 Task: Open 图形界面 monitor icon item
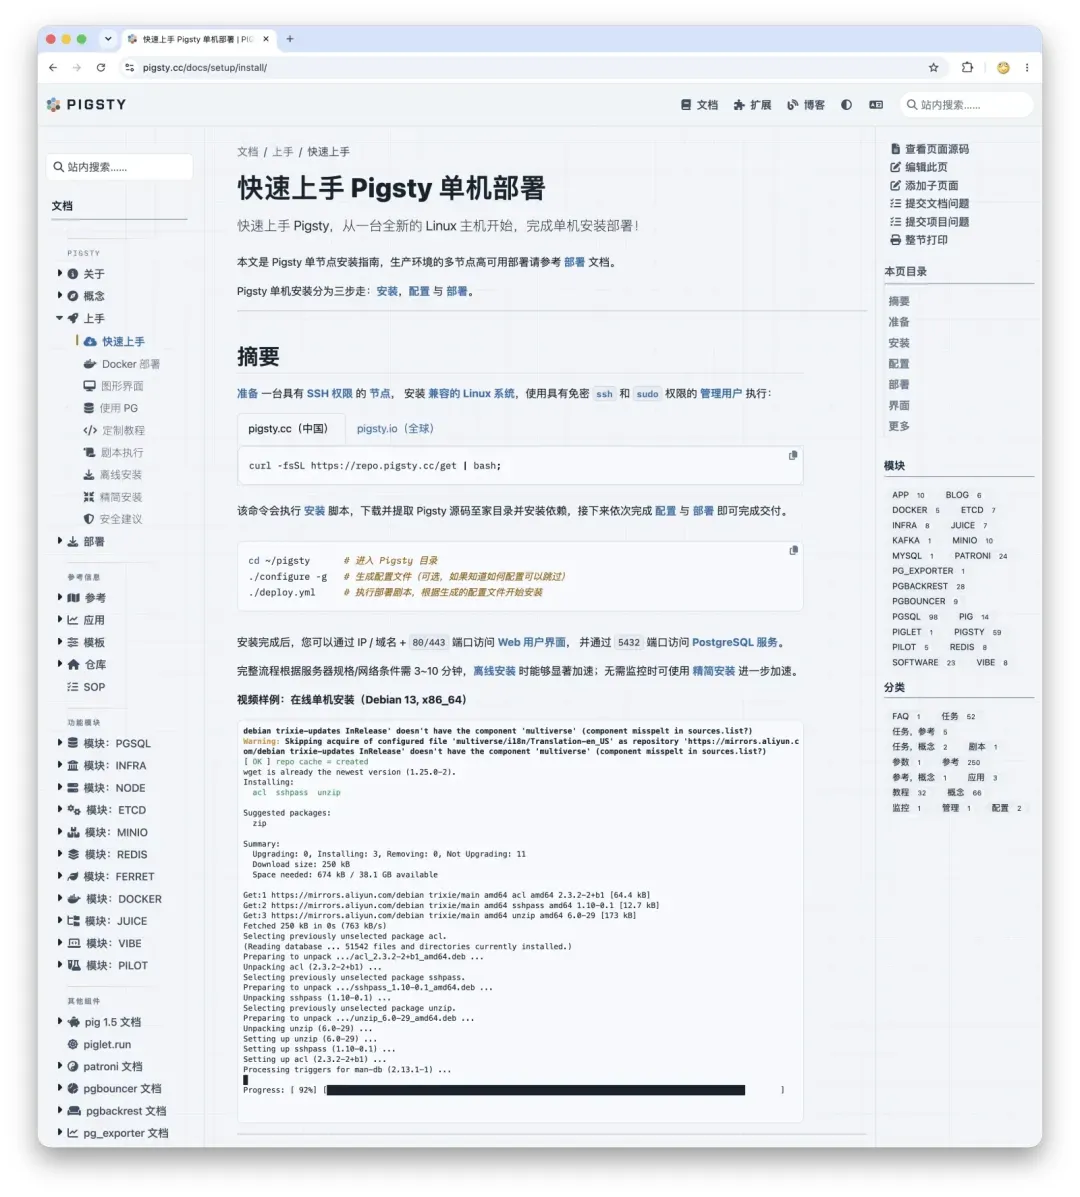114,386
